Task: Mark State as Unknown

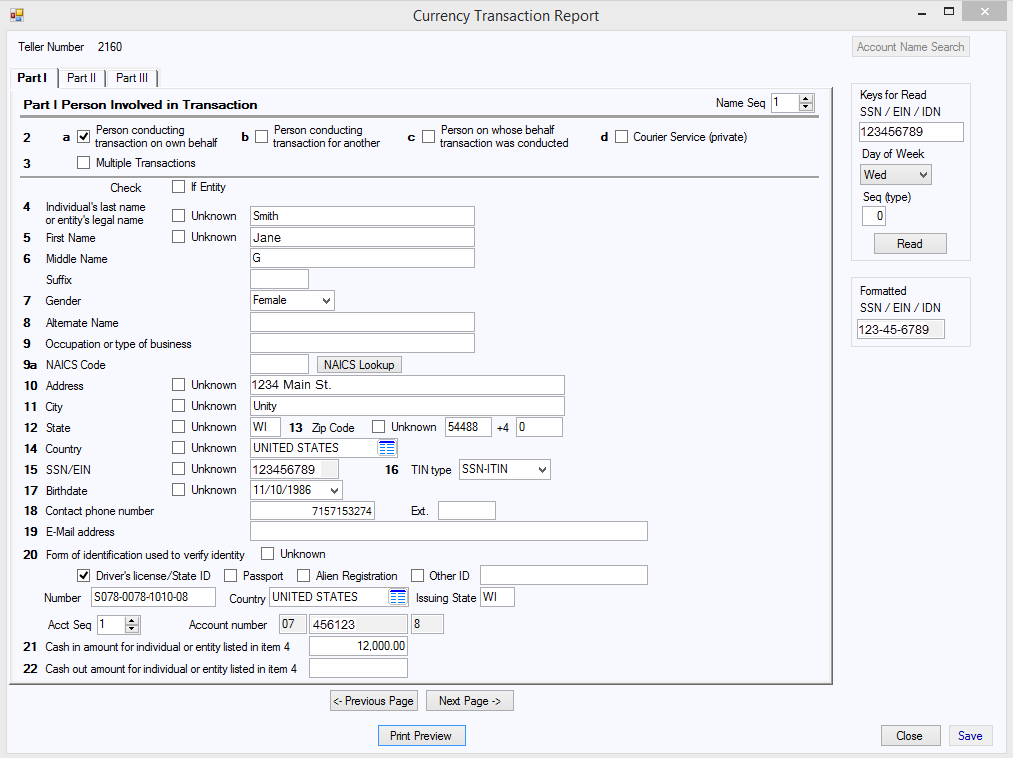Action: click(x=178, y=427)
